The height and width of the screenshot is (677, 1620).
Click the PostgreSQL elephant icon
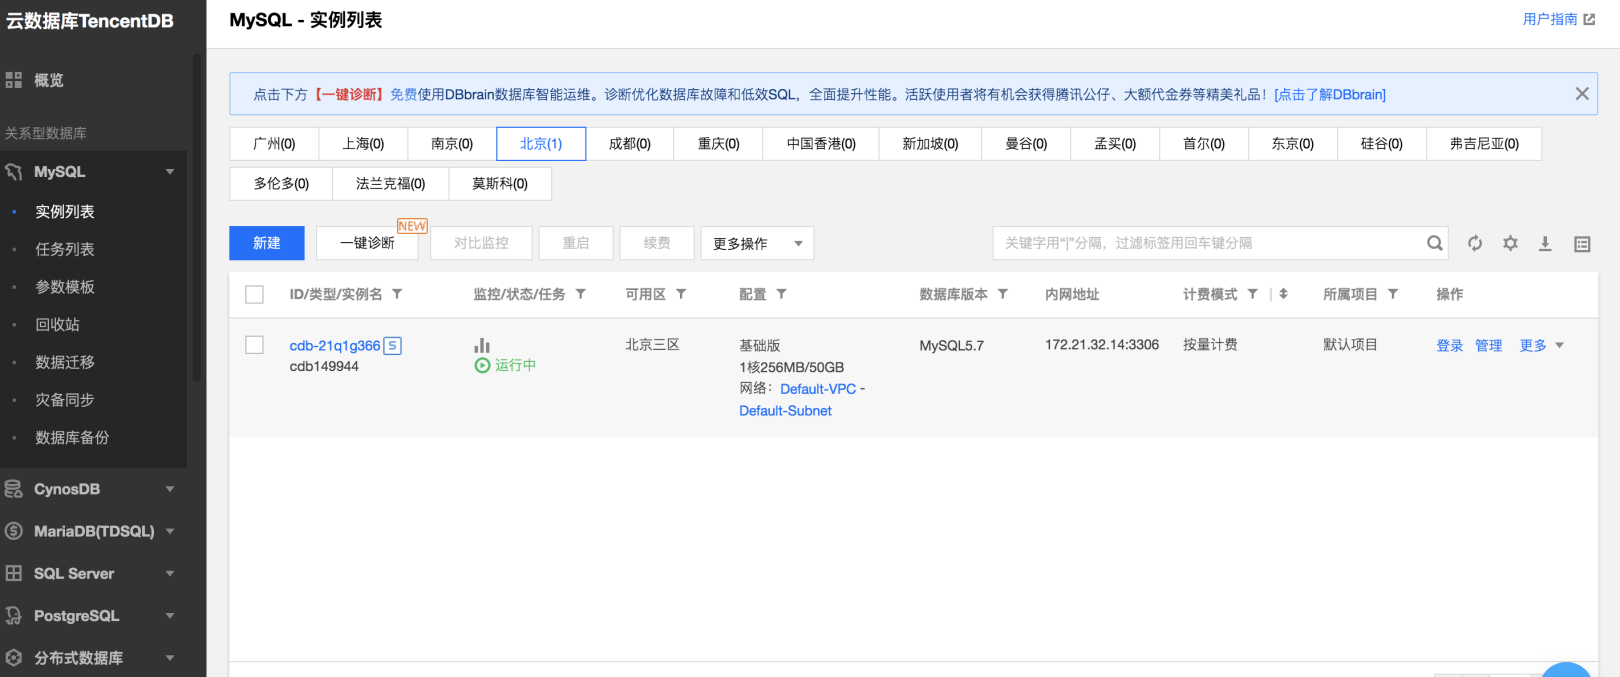(14, 616)
